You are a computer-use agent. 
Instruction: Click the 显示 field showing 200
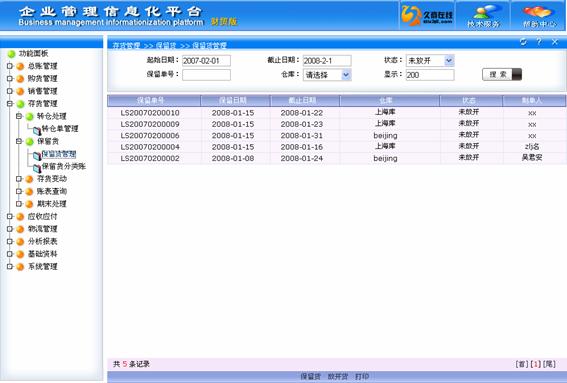[430, 75]
